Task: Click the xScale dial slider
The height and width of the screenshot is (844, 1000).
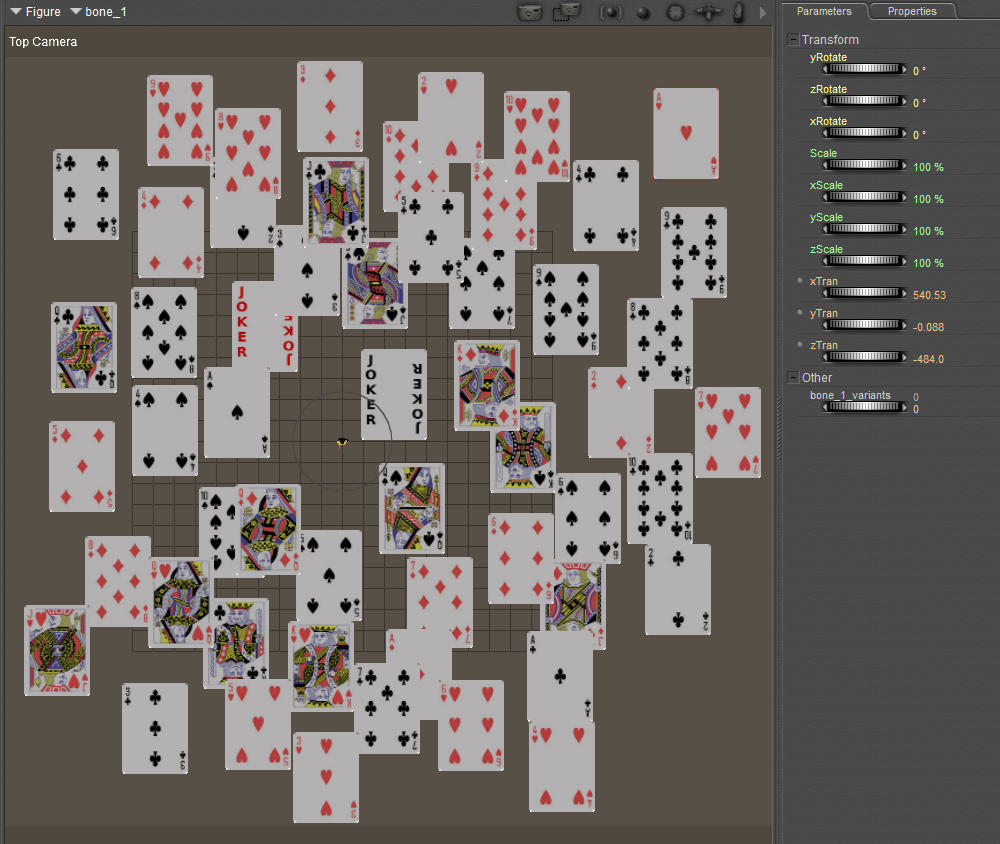Action: click(x=864, y=196)
